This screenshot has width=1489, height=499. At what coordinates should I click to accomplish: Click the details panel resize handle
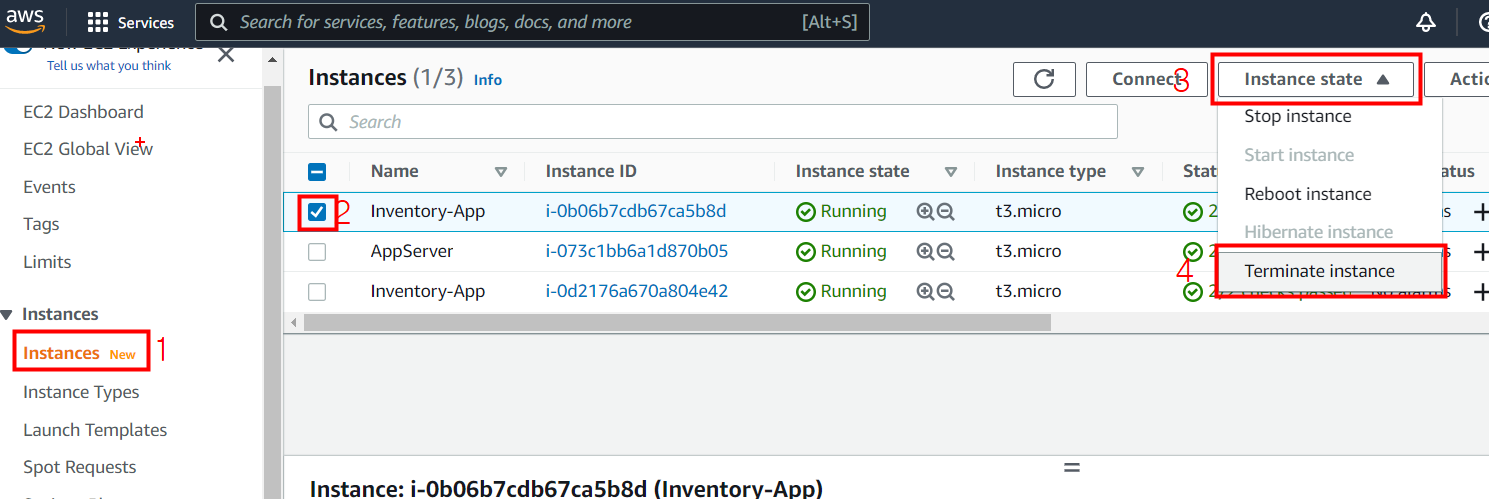pyautogui.click(x=1072, y=467)
